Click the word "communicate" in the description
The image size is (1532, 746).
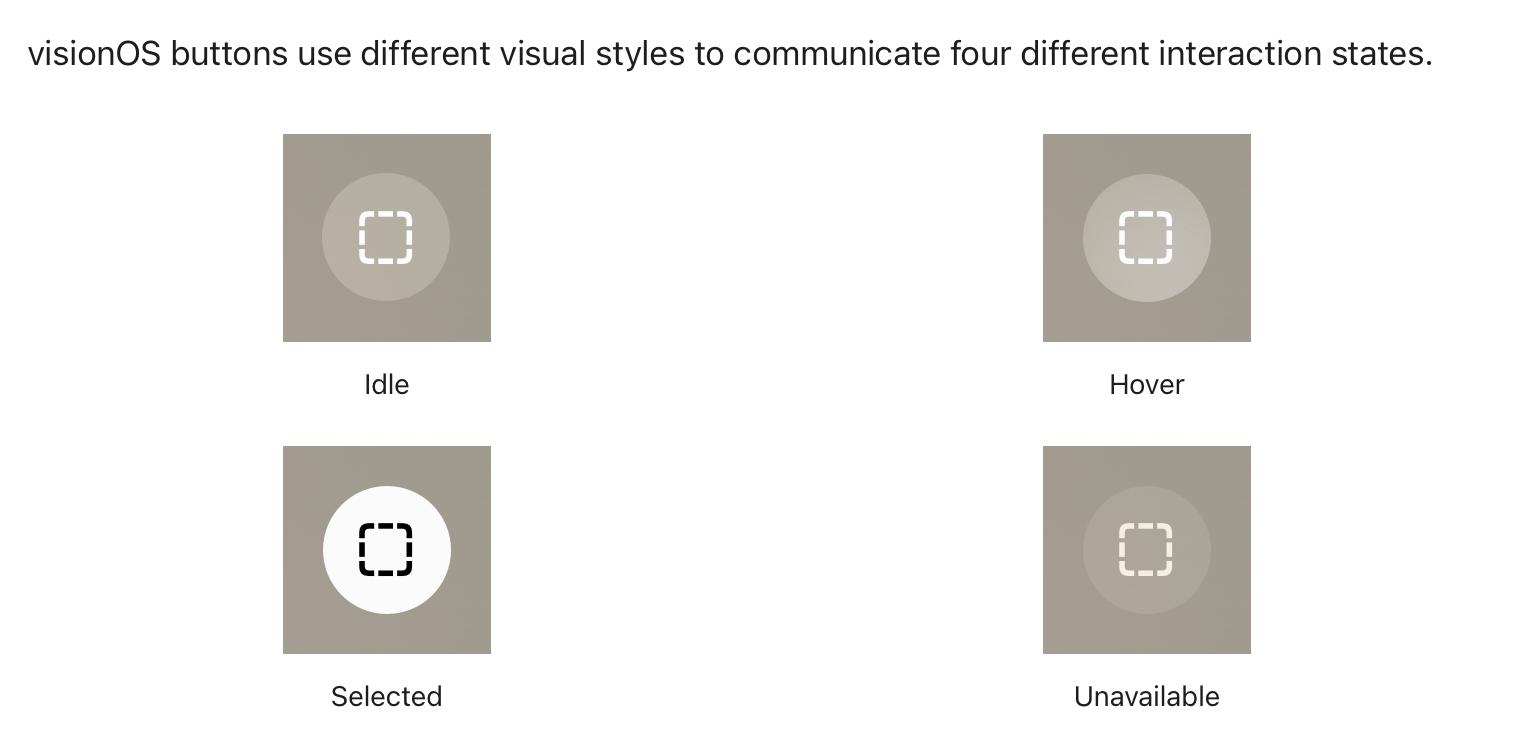click(836, 54)
